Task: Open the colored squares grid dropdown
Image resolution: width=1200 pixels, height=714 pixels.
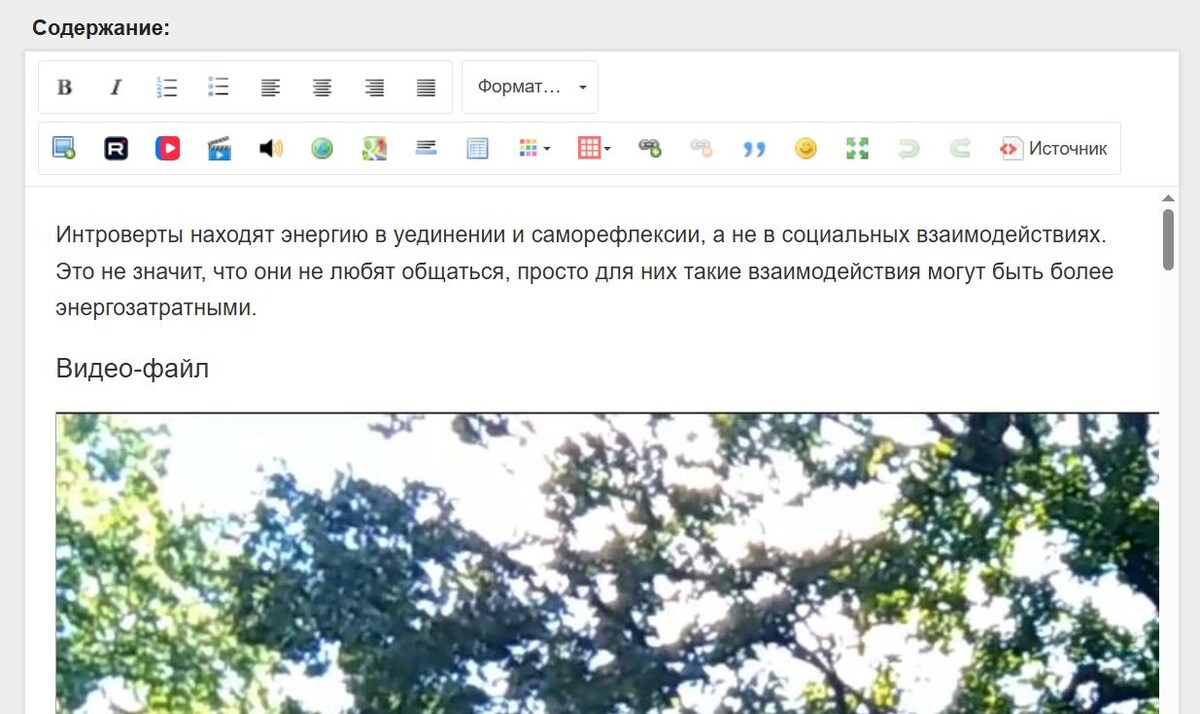Action: pyautogui.click(x=535, y=149)
